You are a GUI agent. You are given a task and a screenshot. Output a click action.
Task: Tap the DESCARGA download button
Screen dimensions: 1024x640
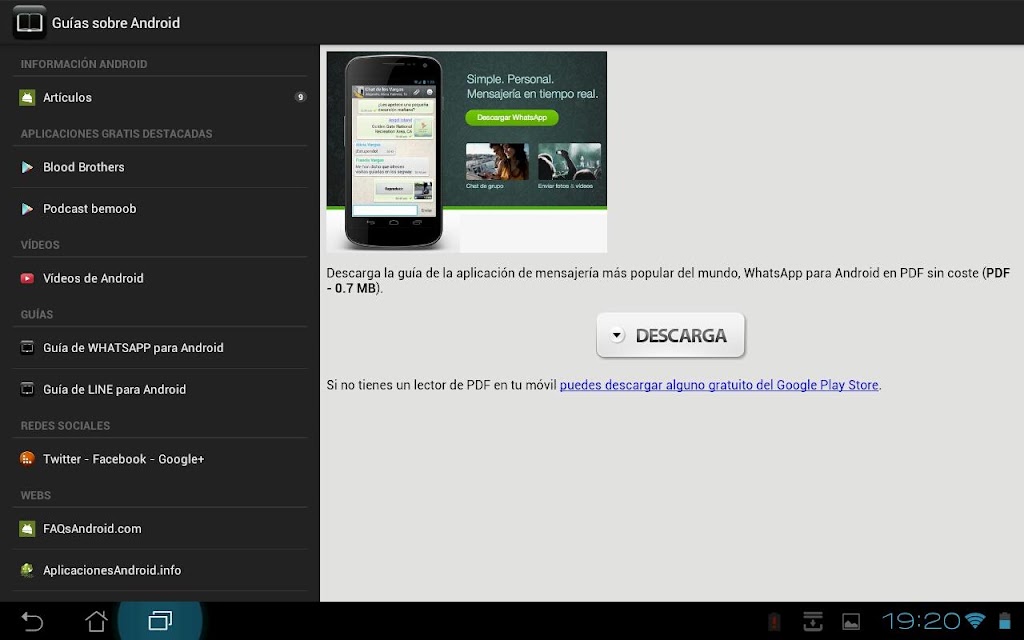point(671,335)
